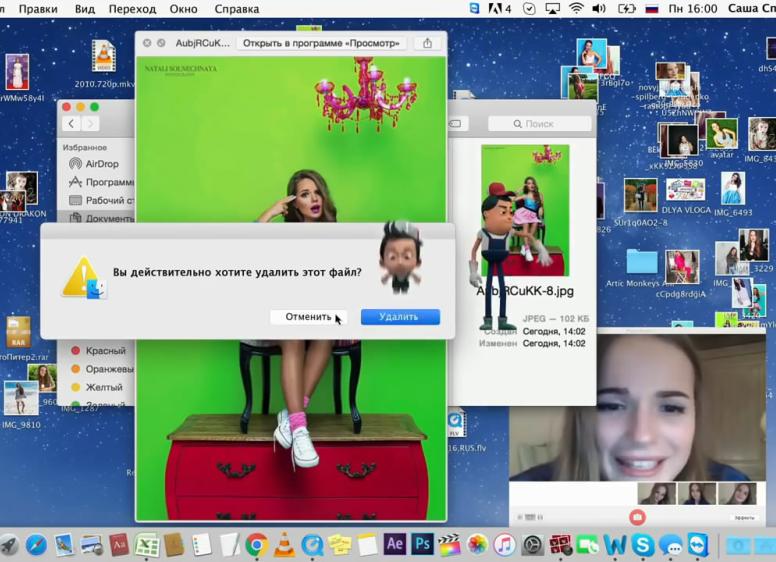
Task: Click the battery icon in the menu bar
Action: (x=626, y=8)
